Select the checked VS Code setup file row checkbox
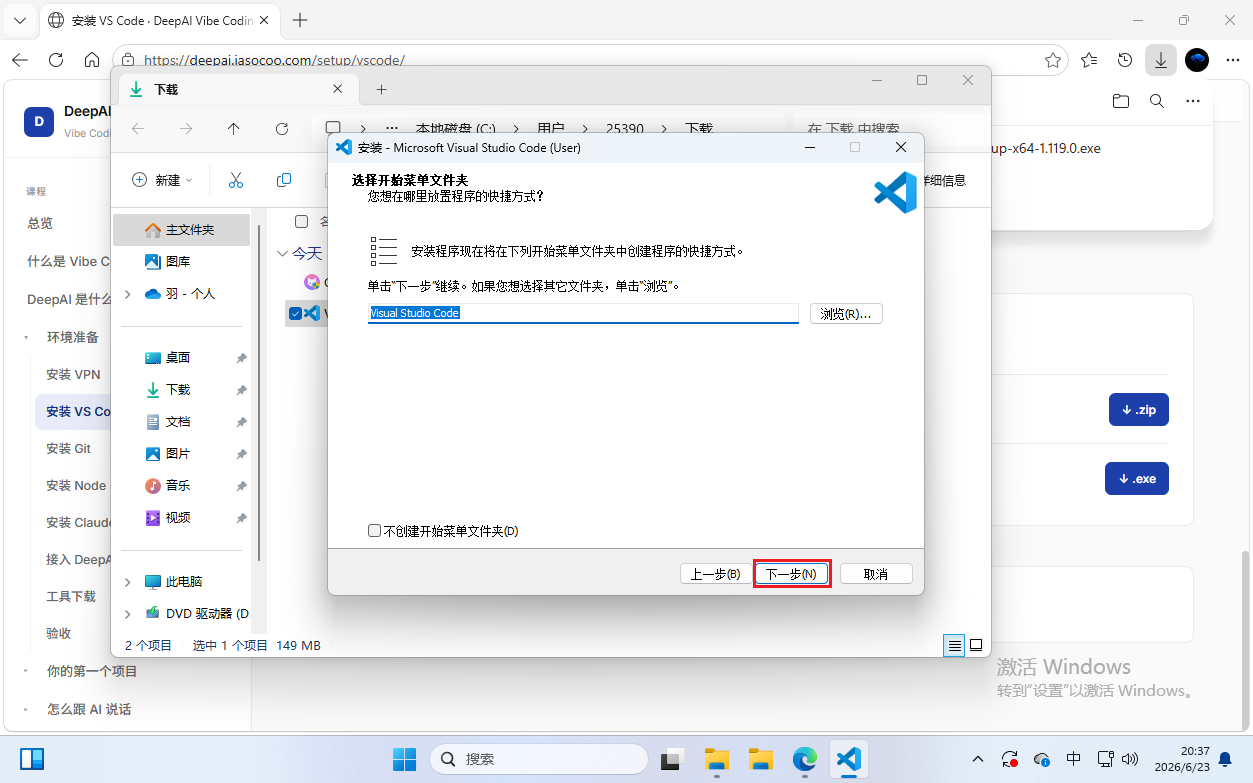 295,313
